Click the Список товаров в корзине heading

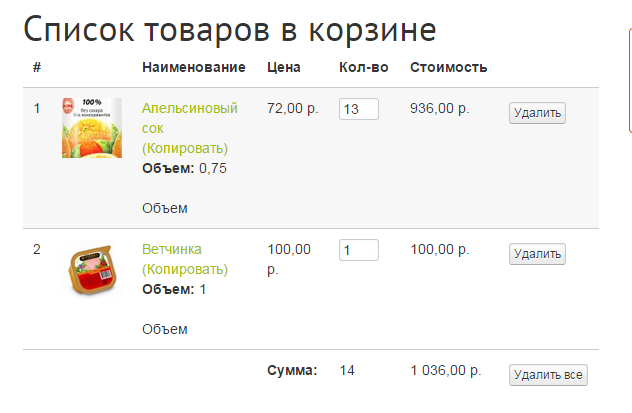point(229,30)
